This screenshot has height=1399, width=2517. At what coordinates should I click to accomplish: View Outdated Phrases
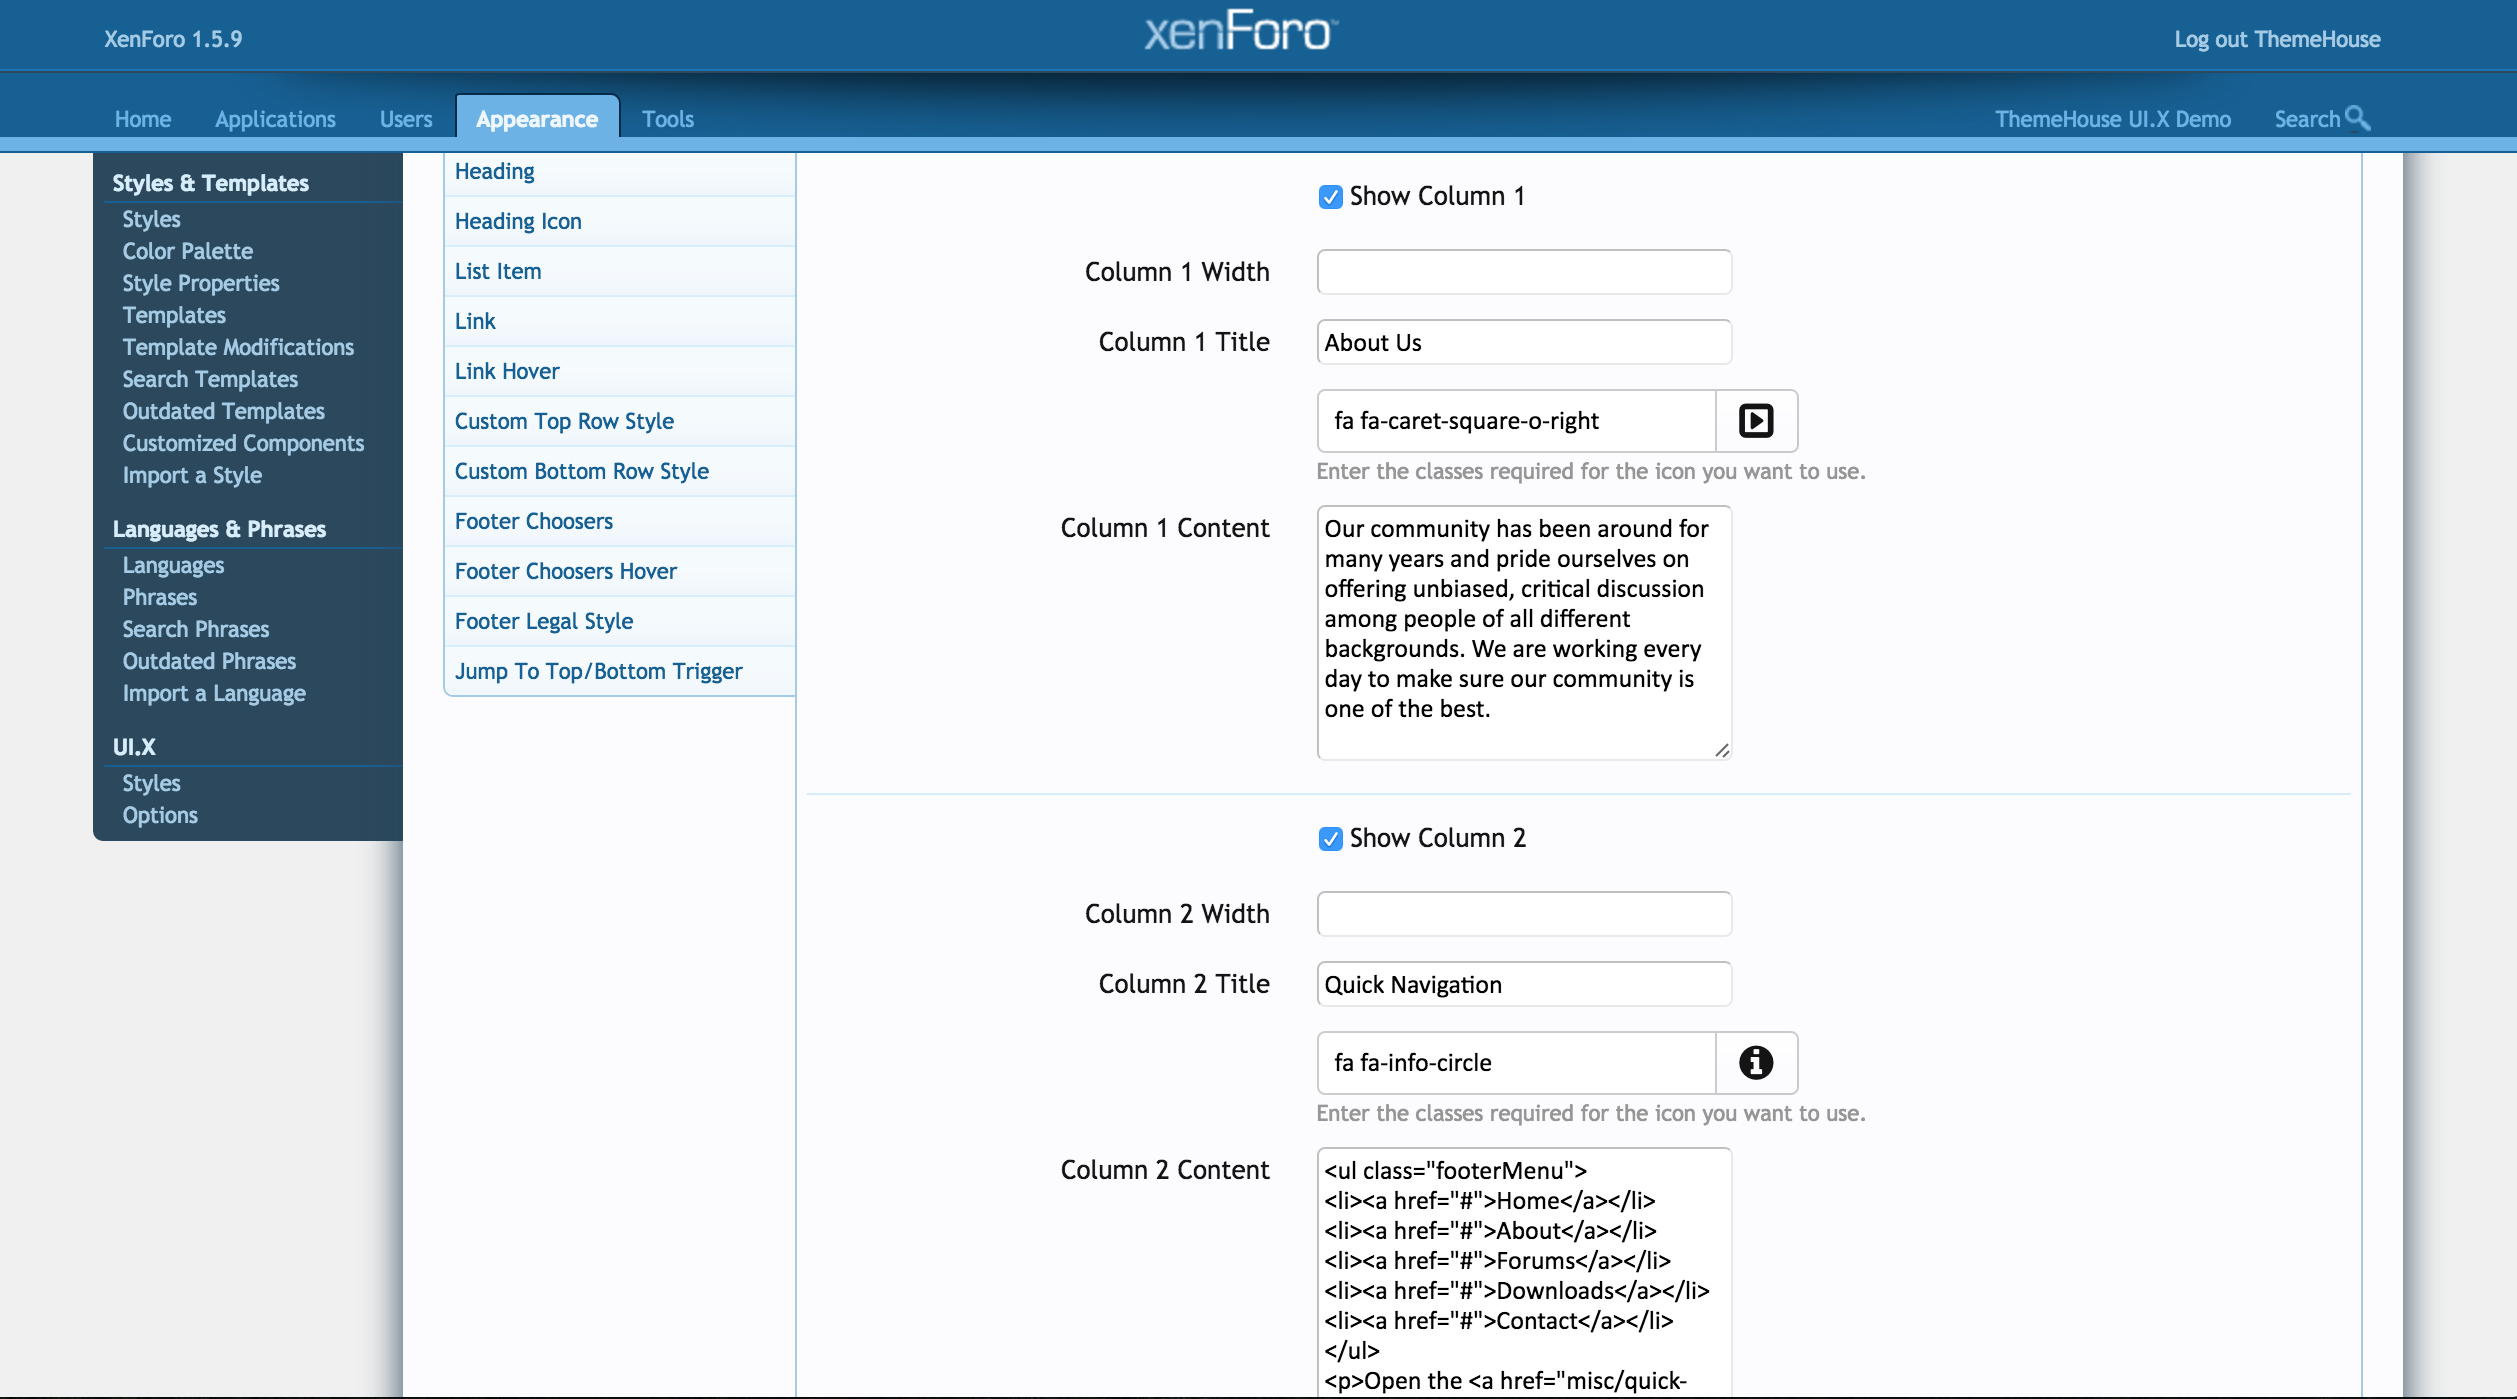click(209, 661)
